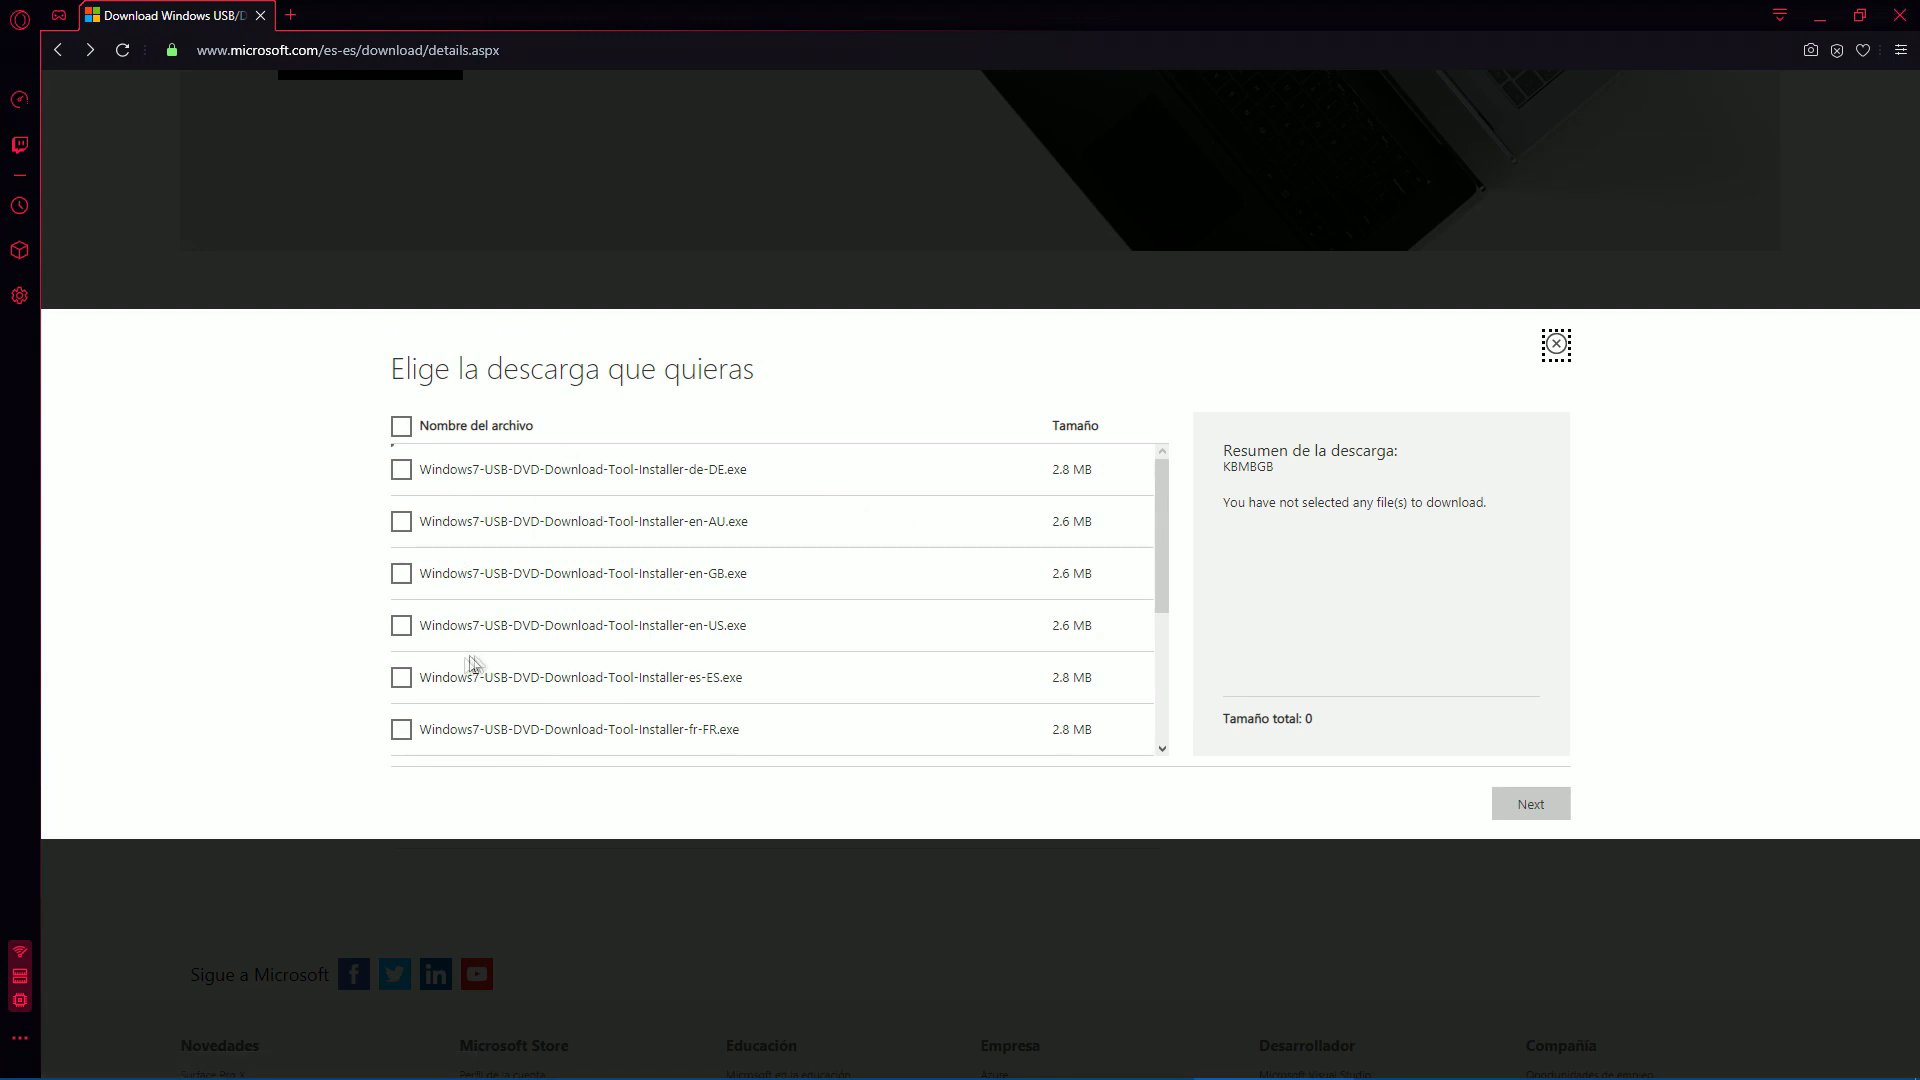Check the en-US installer checkbox
Screen dimensions: 1920x1080
(x=401, y=626)
